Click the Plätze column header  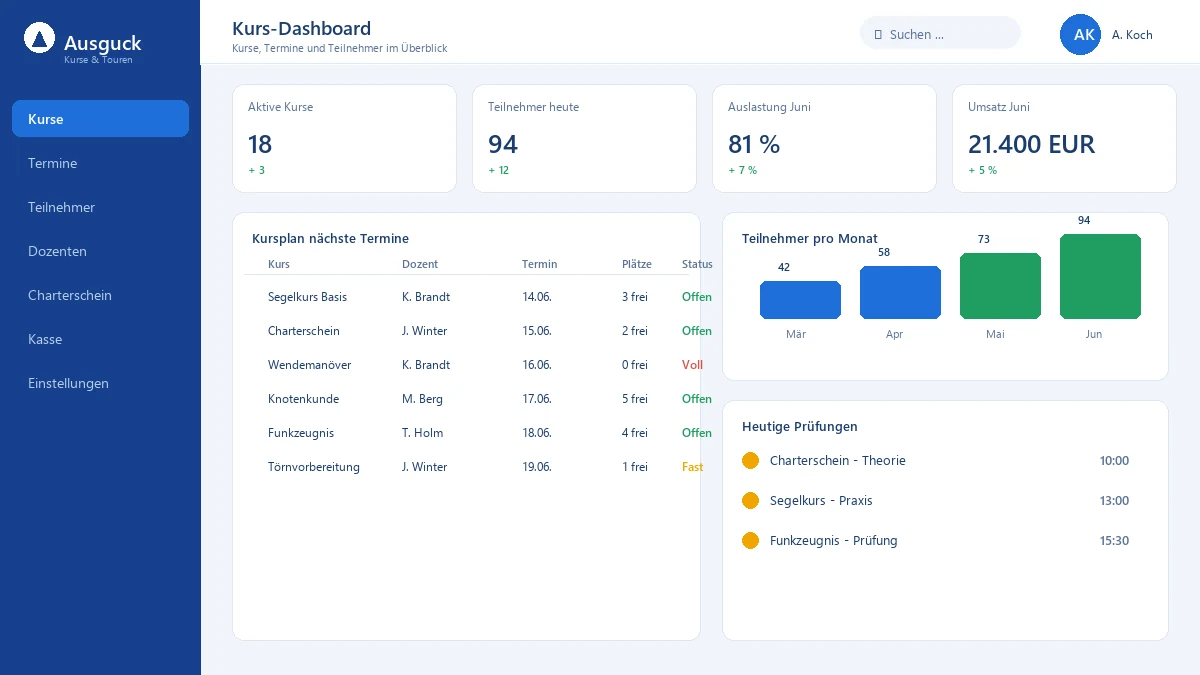(x=637, y=265)
